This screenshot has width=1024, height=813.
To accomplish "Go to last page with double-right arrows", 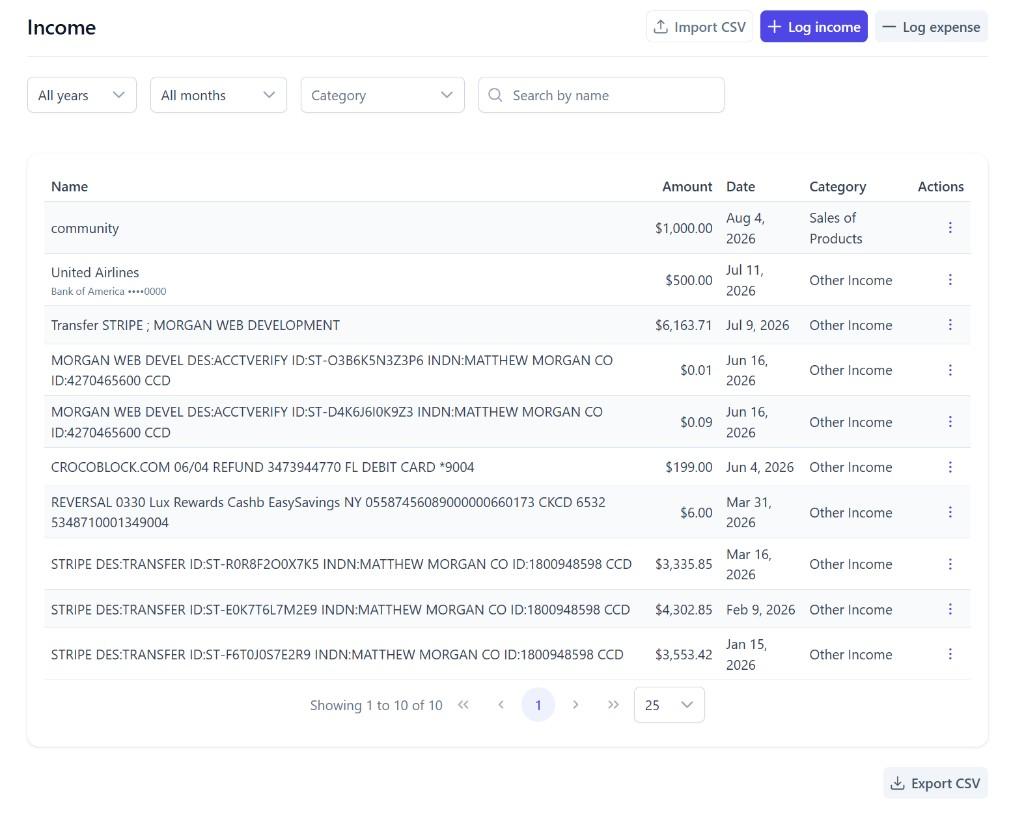I will [613, 705].
